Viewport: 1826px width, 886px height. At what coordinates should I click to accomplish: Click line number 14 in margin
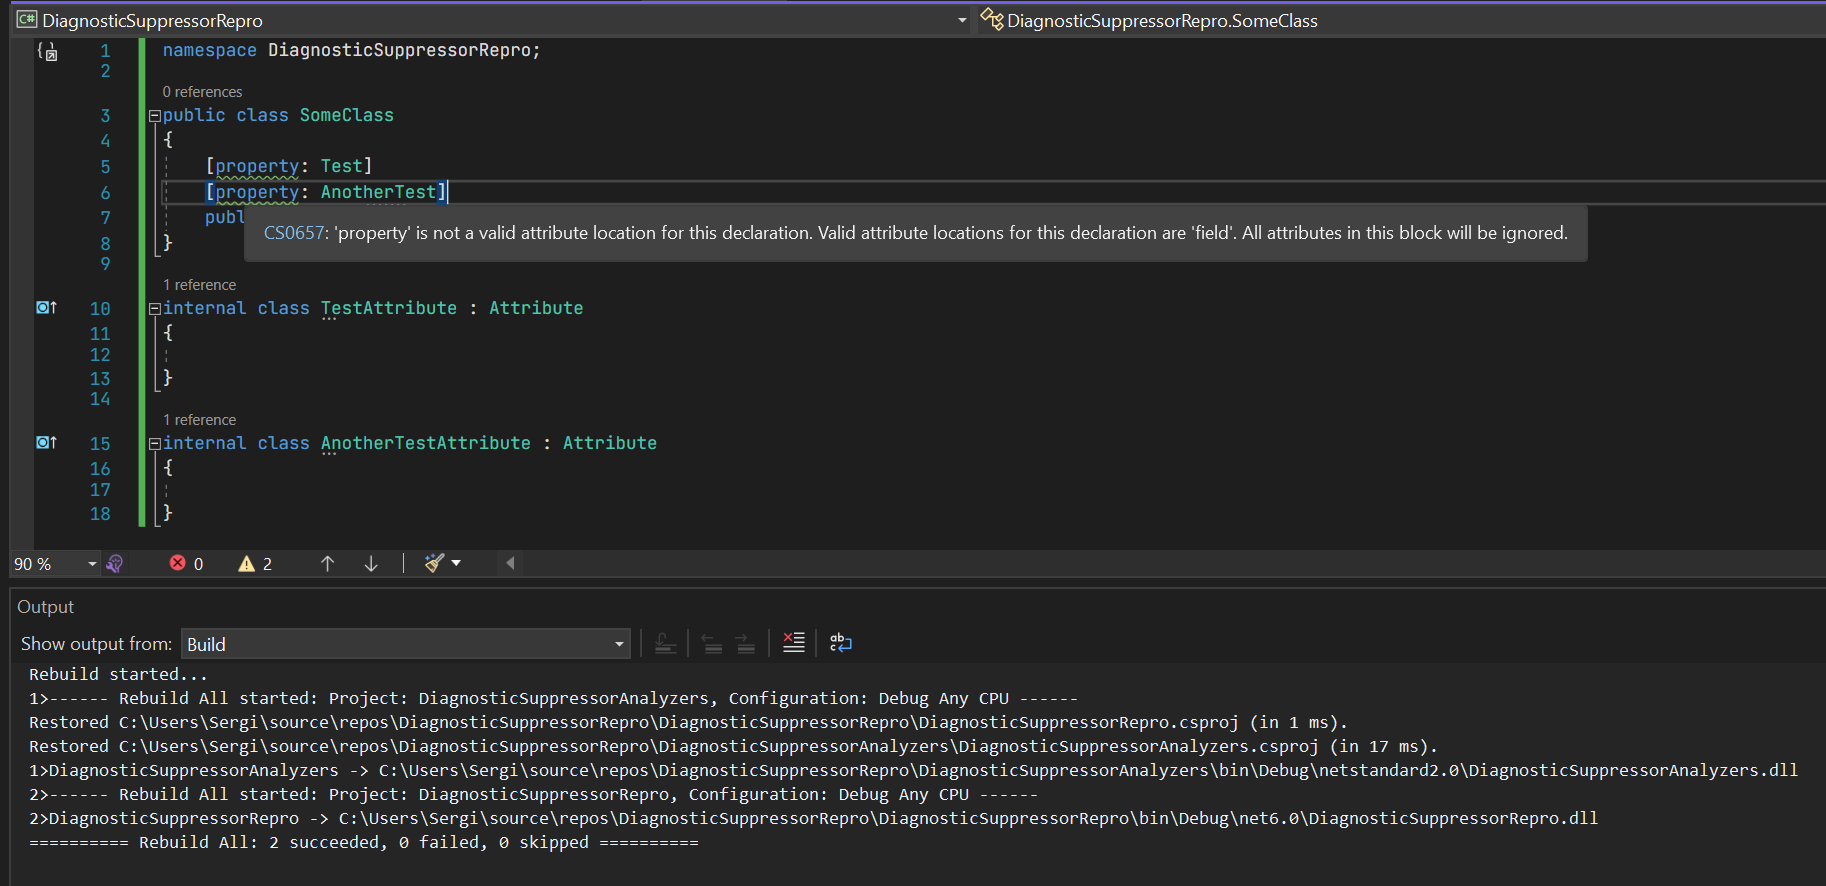click(x=100, y=399)
